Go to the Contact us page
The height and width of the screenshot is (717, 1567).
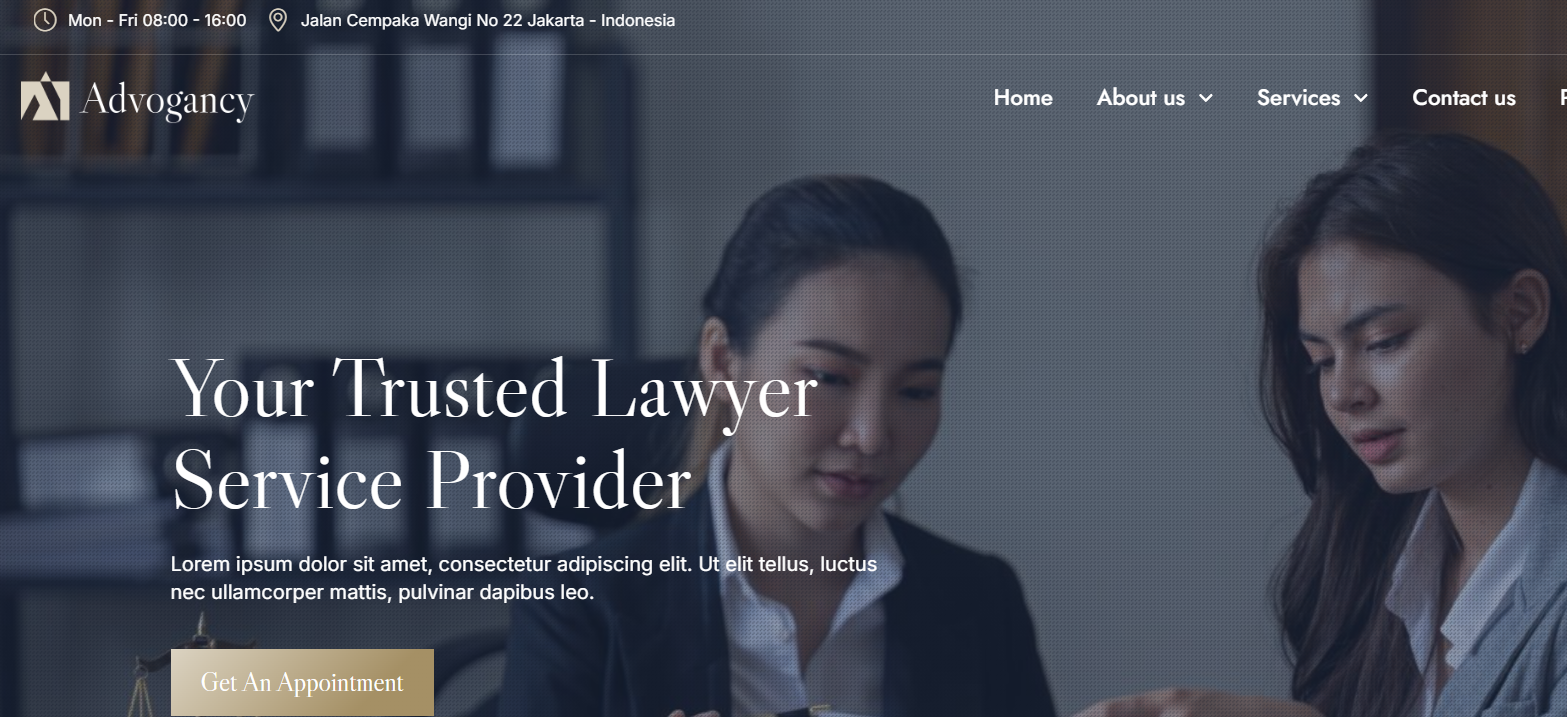pyautogui.click(x=1464, y=98)
